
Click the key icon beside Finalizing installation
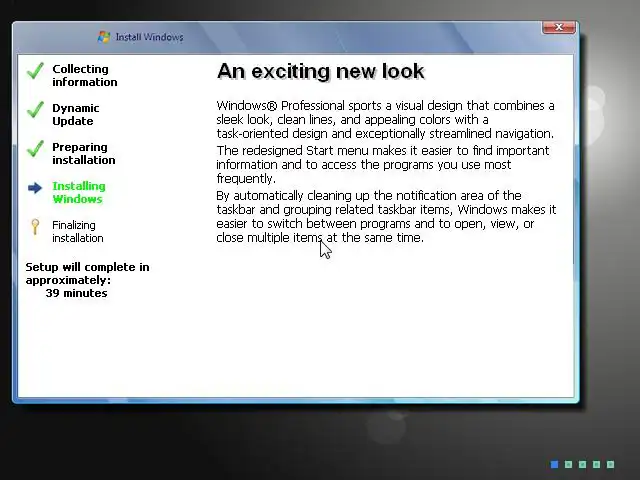pos(35,227)
